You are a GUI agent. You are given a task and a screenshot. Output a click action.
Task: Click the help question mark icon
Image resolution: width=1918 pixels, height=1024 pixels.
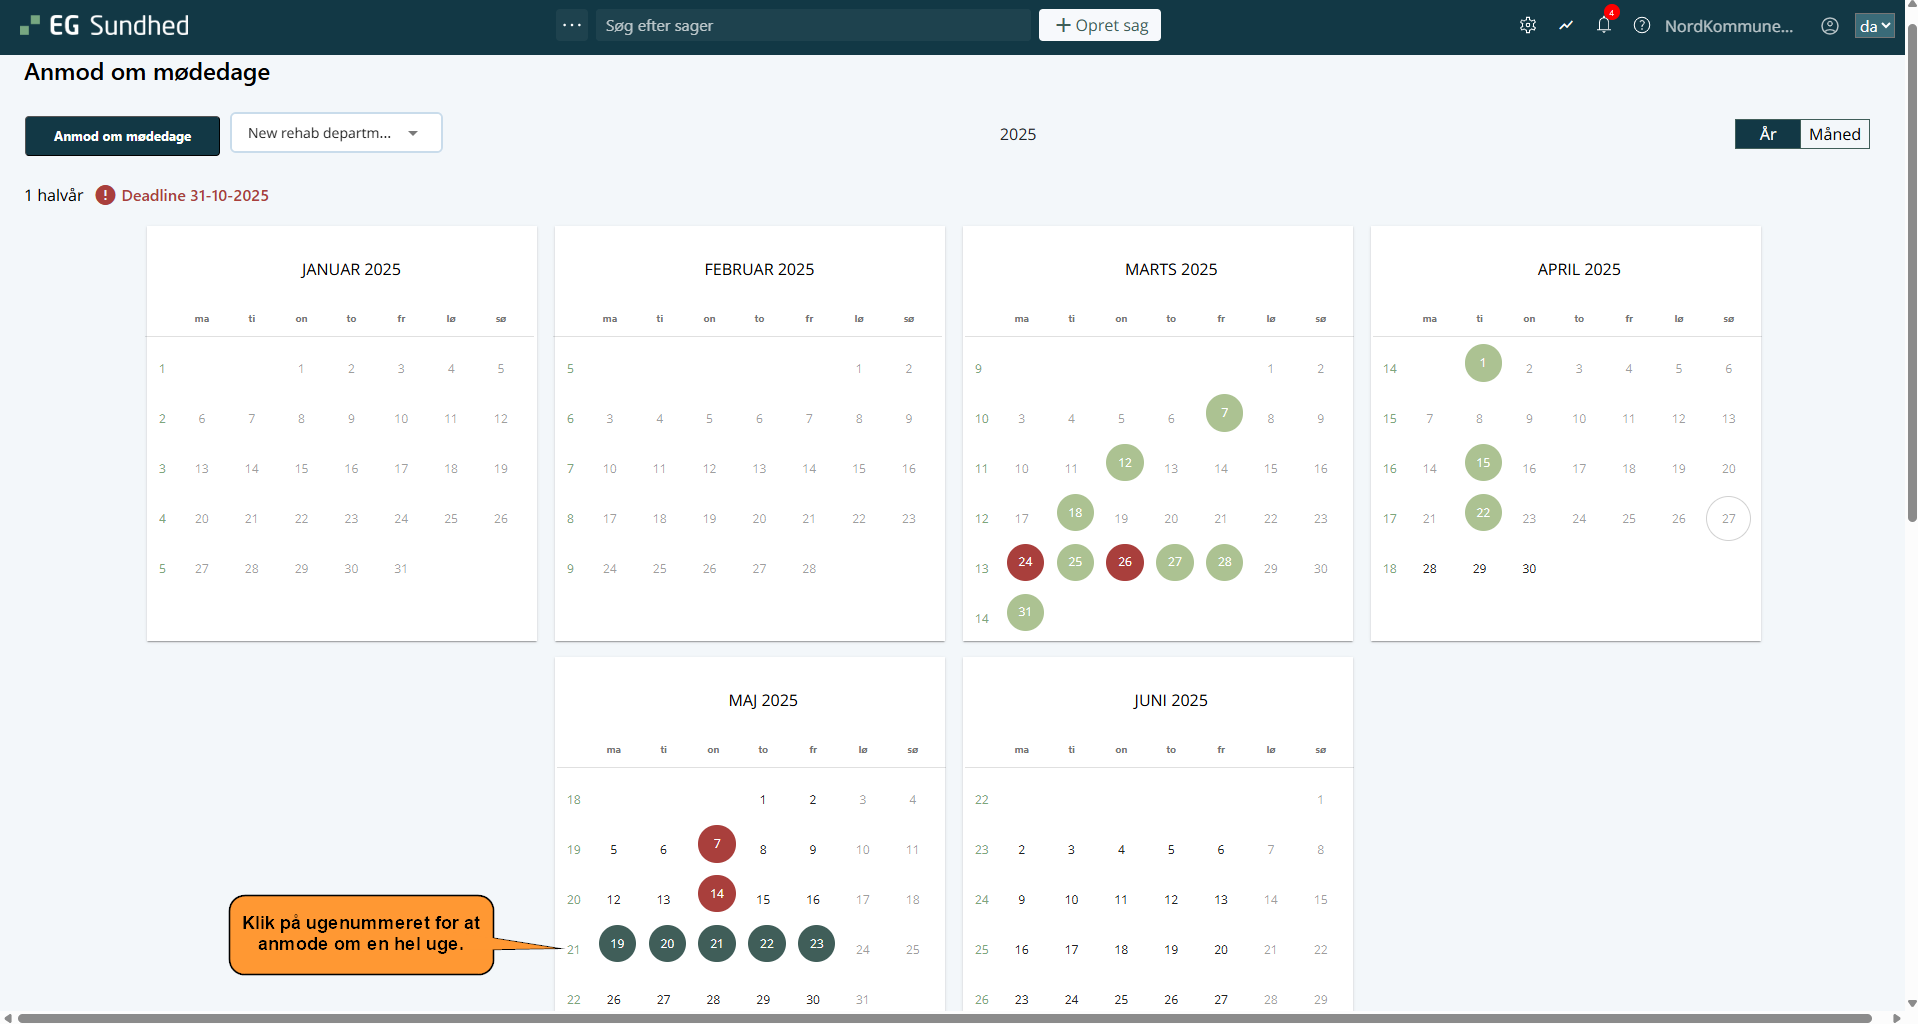[1642, 26]
